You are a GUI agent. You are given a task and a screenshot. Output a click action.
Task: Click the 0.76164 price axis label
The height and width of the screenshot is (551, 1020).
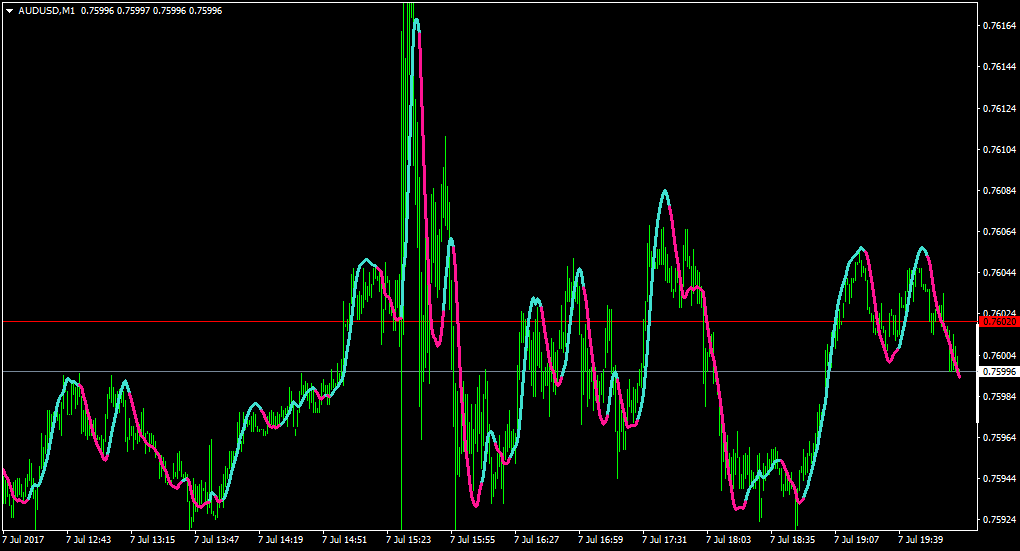click(x=999, y=26)
